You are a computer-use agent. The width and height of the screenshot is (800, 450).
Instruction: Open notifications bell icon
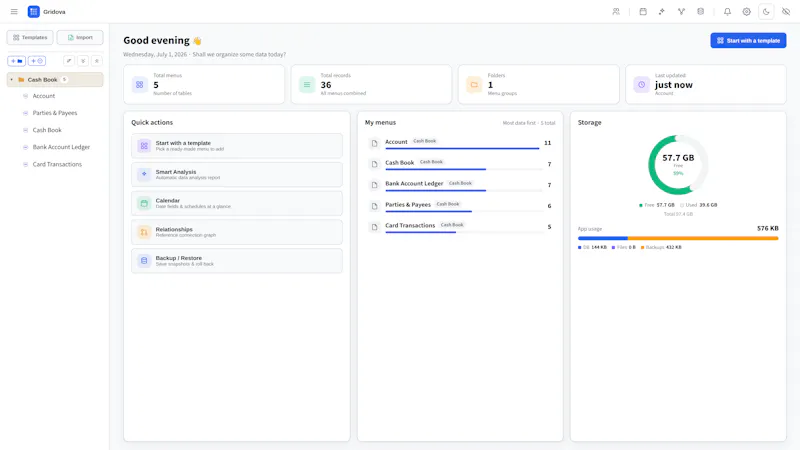[x=727, y=11]
